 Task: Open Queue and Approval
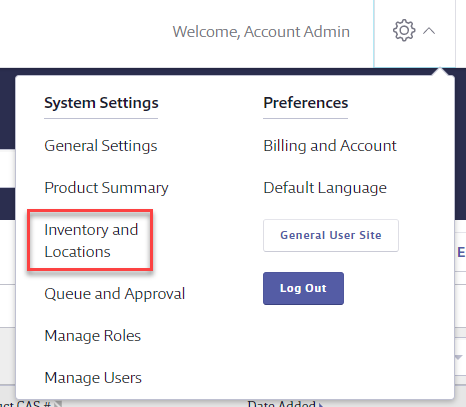pyautogui.click(x=115, y=294)
